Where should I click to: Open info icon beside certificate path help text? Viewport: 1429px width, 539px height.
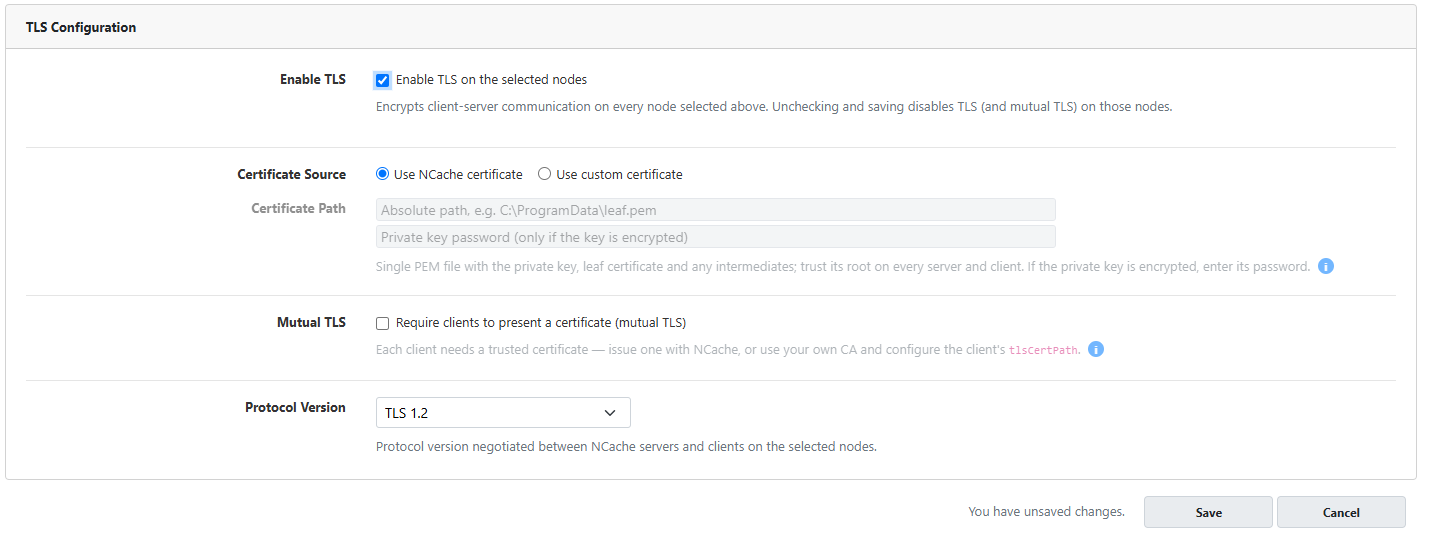click(1326, 267)
